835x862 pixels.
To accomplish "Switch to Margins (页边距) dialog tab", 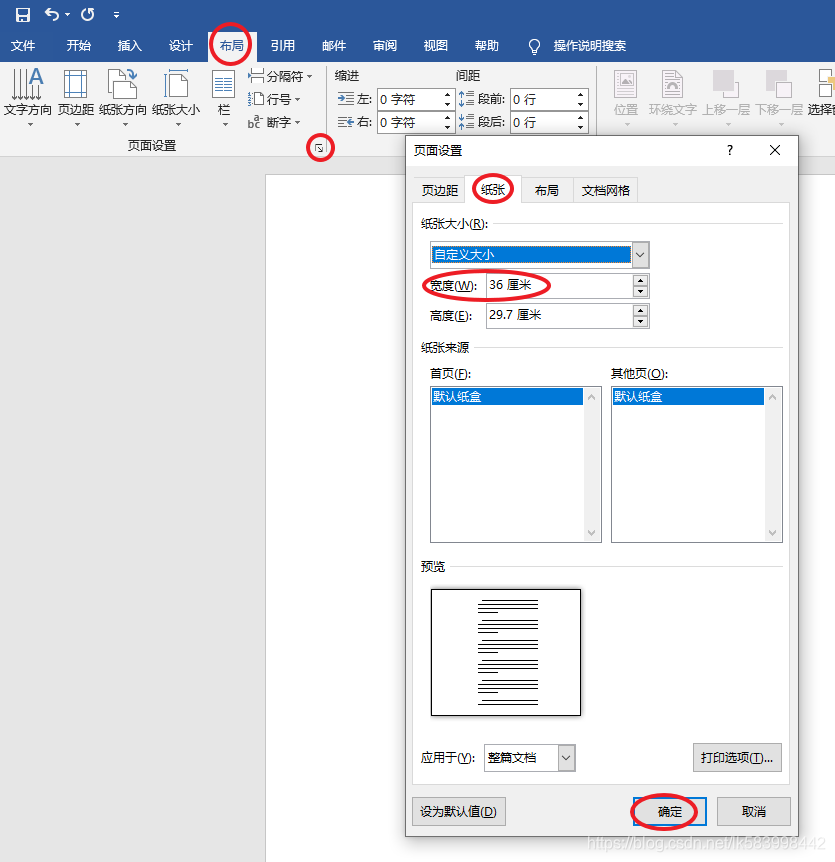I will click(x=439, y=190).
